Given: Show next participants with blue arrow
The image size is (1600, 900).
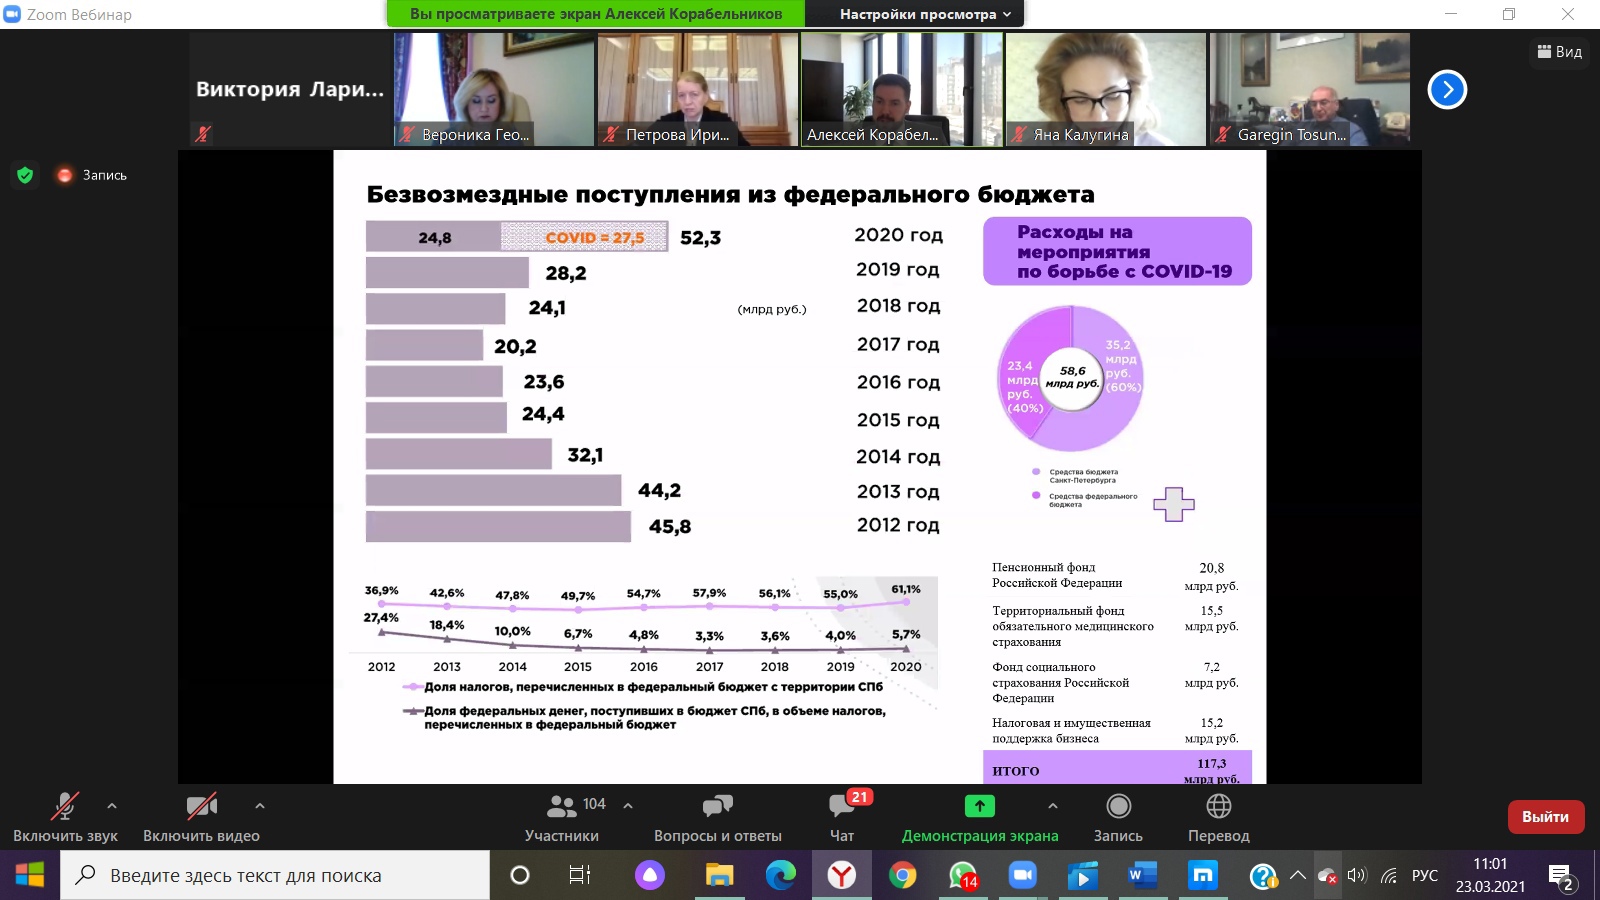Looking at the screenshot, I should click(1447, 90).
